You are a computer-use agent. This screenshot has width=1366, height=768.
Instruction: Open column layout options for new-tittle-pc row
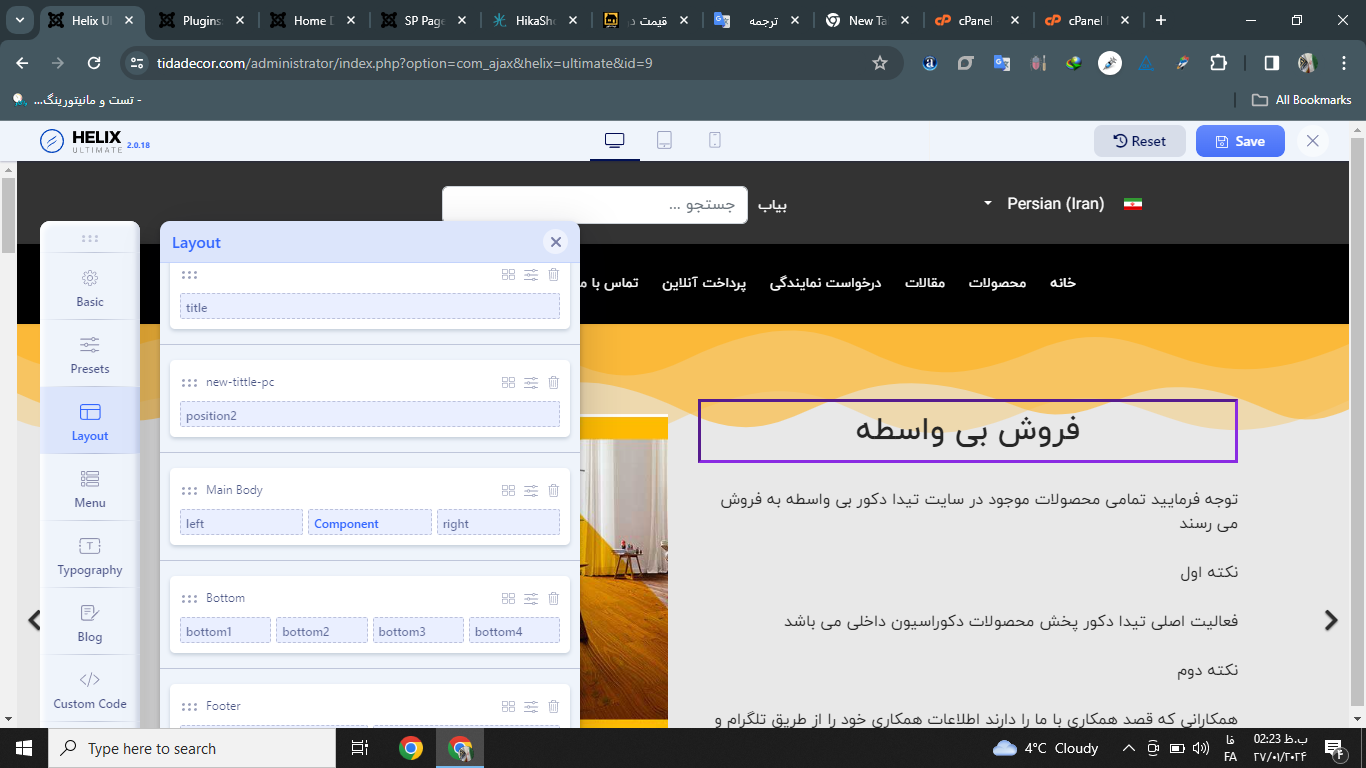[x=508, y=382]
